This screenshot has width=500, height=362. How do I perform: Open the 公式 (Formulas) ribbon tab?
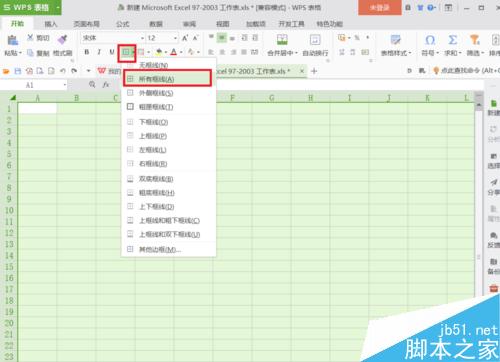[123, 24]
